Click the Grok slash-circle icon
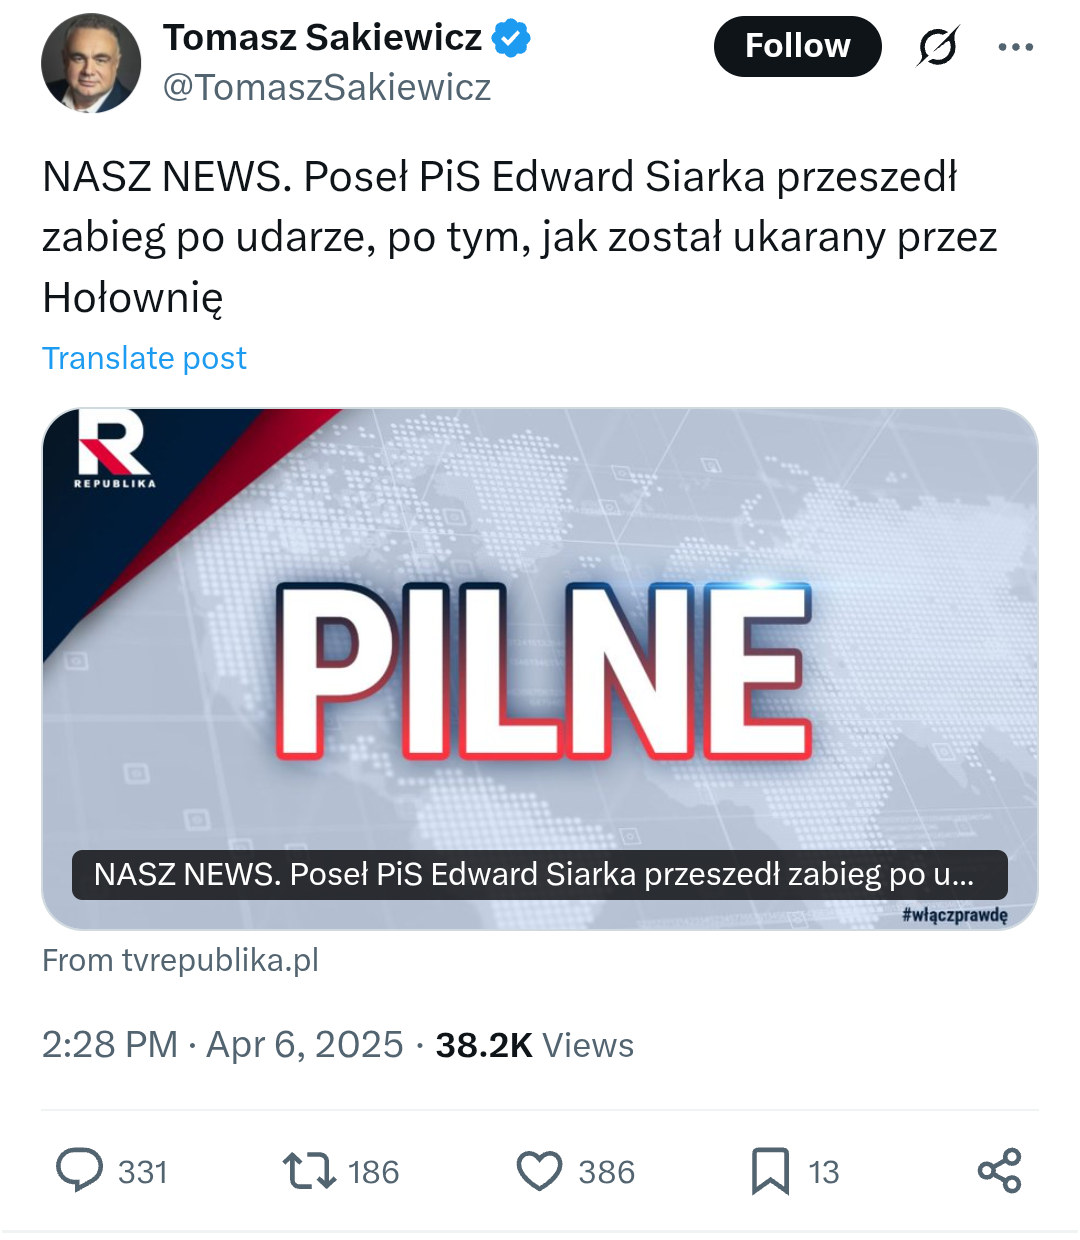 click(937, 46)
